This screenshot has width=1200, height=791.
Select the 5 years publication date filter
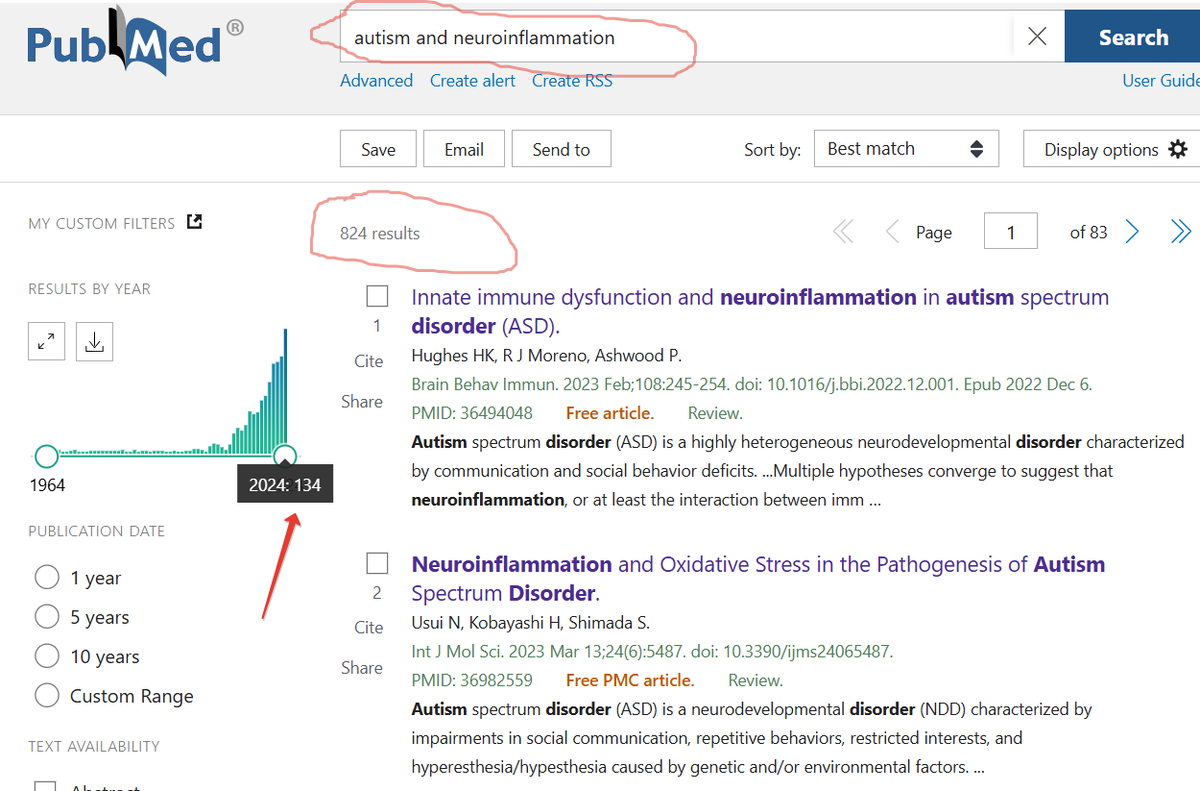(x=47, y=617)
